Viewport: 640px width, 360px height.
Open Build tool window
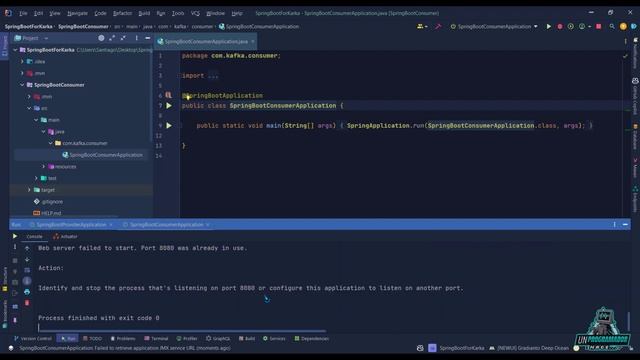(x=247, y=338)
